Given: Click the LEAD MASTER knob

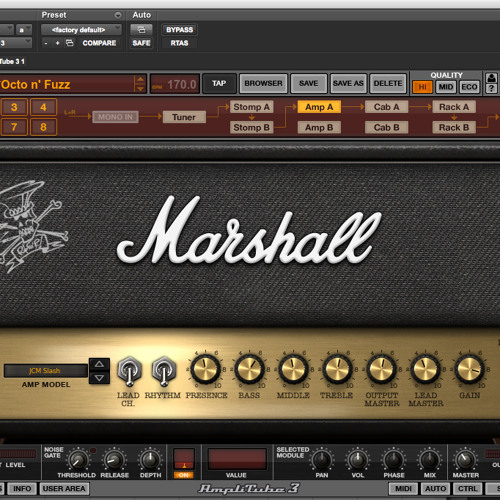Looking at the screenshot, I should (425, 369).
